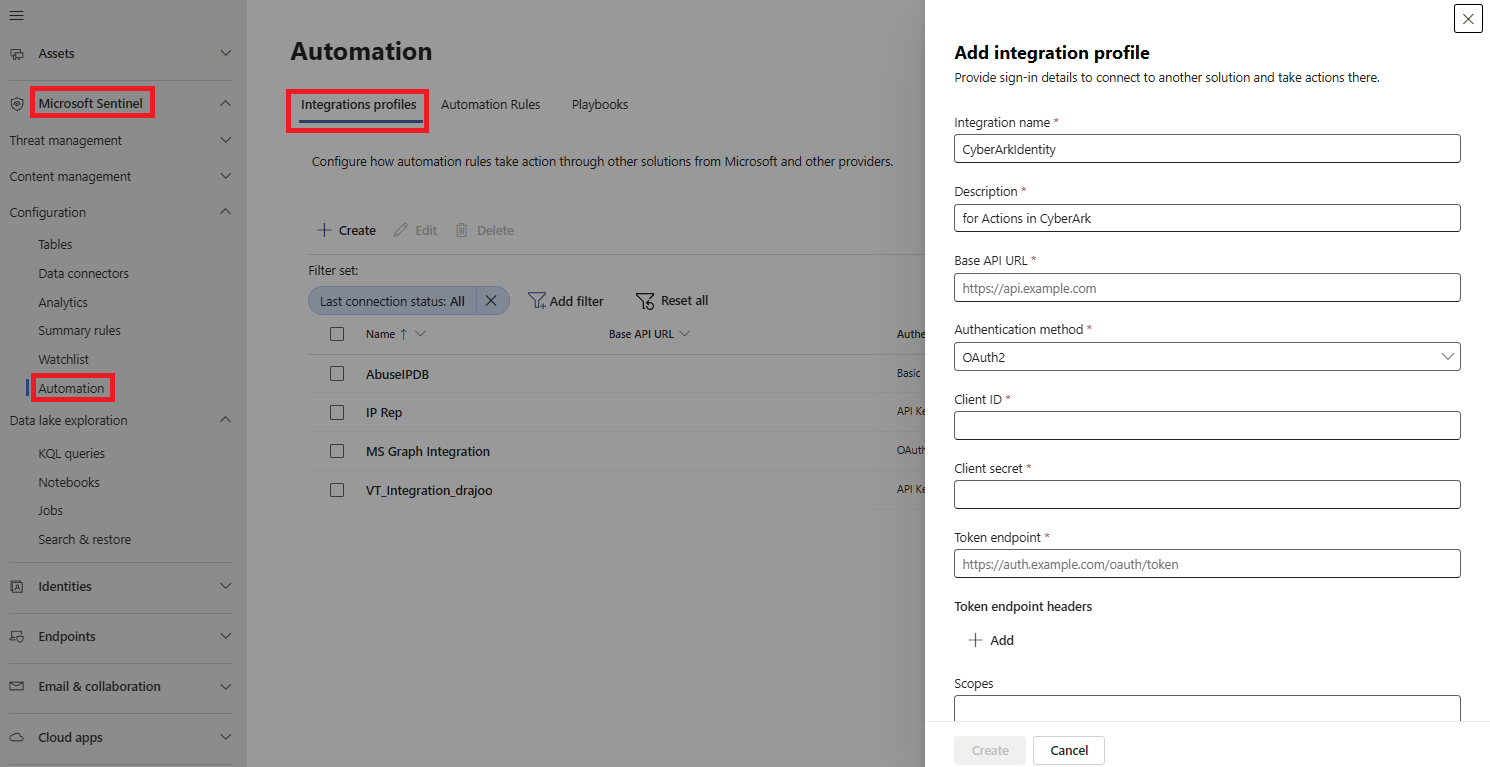Click the Base API URL field
This screenshot has height=767, width=1490.
coord(1207,288)
